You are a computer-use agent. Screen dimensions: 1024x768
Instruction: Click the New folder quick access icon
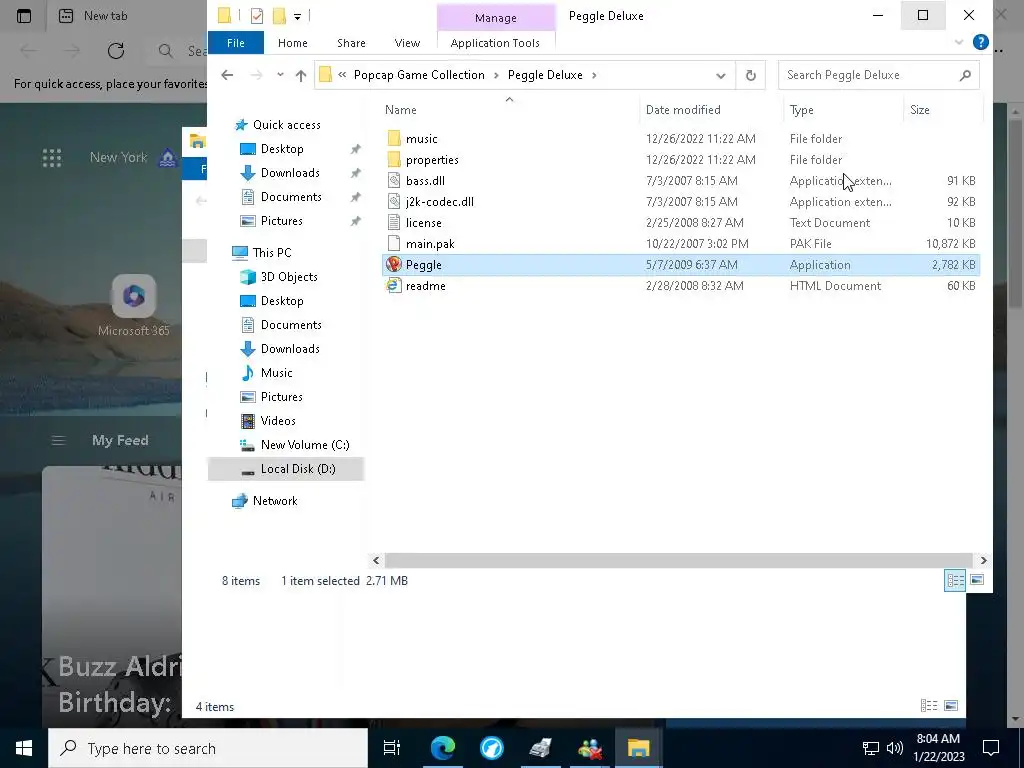click(280, 16)
